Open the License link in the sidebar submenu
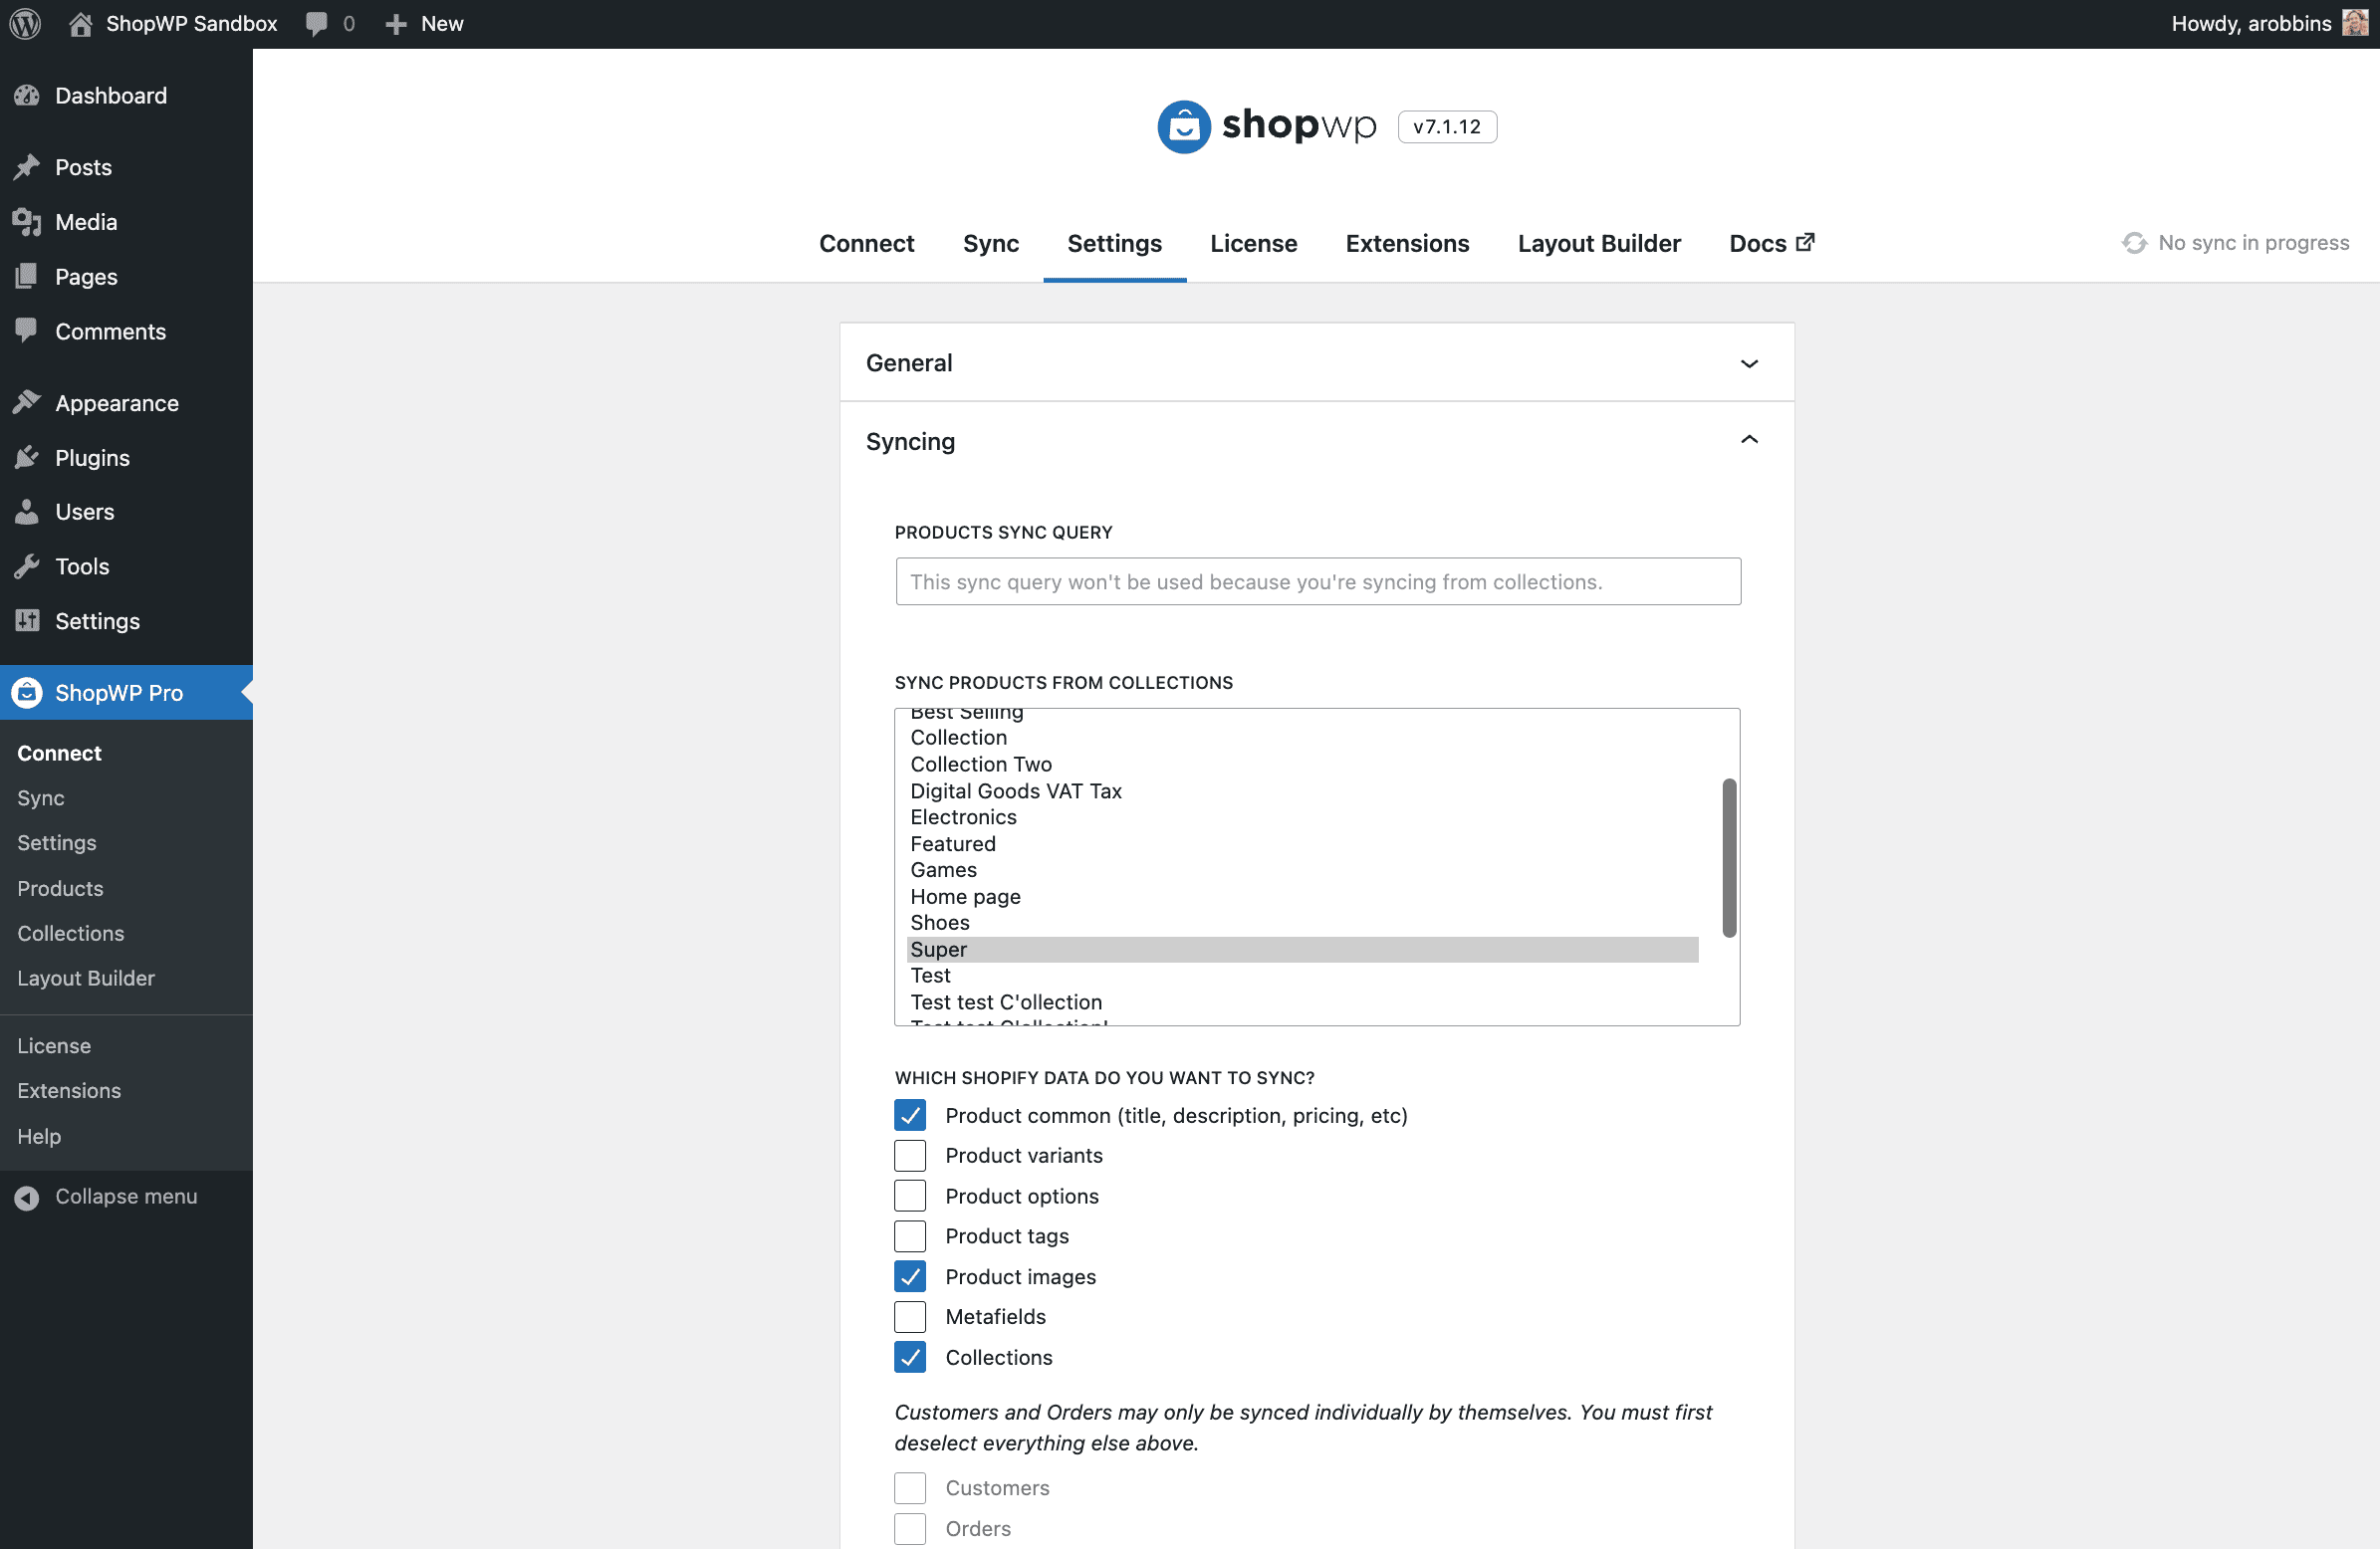Image resolution: width=2380 pixels, height=1549 pixels. click(54, 1046)
